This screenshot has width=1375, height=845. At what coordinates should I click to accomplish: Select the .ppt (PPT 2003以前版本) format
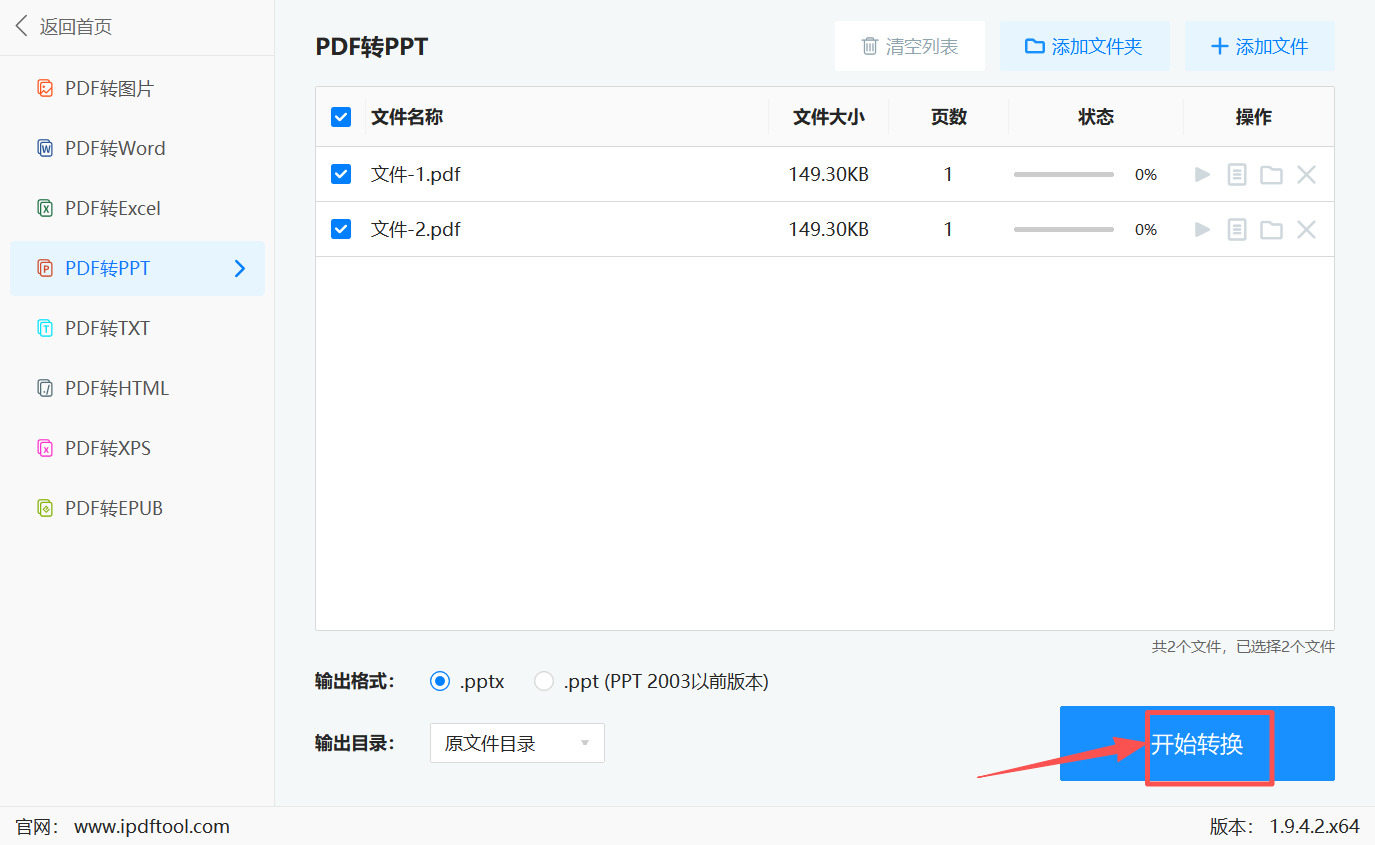[x=544, y=681]
